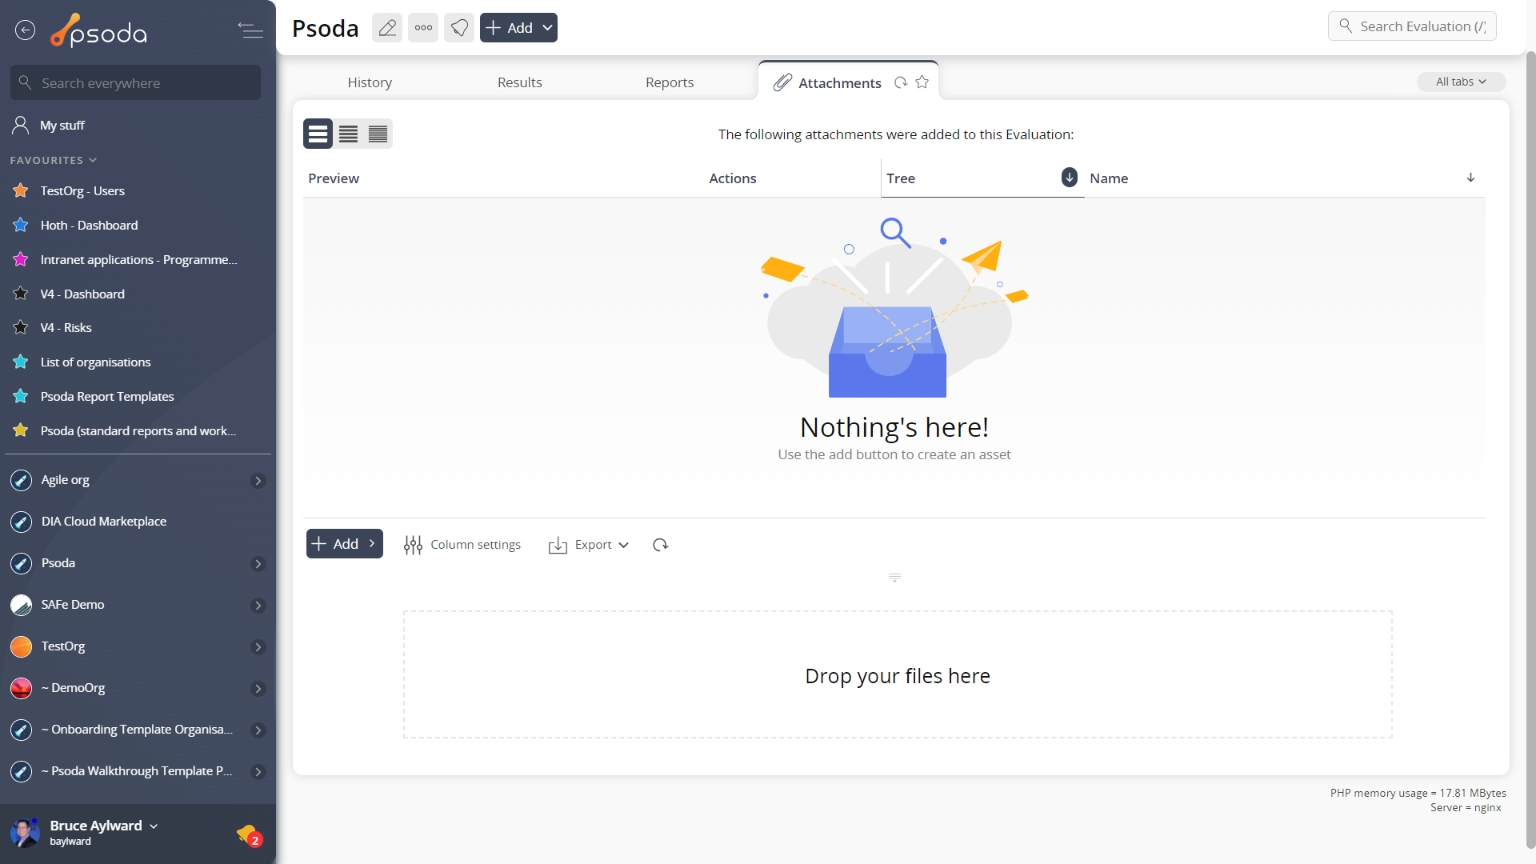Click the SAFe Demo organisation icon
This screenshot has height=864, width=1536.
[21, 605]
